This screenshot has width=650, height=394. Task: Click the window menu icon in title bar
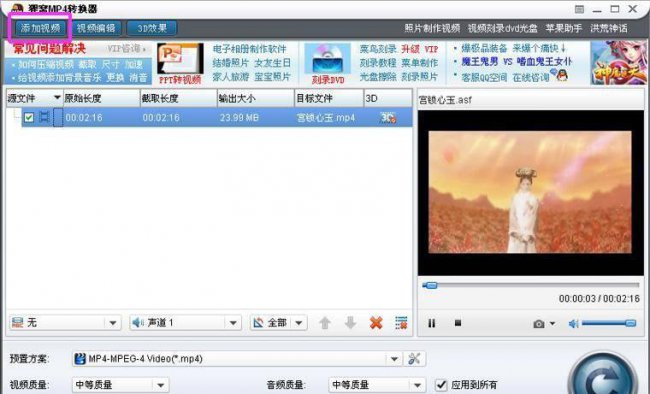click(x=580, y=9)
